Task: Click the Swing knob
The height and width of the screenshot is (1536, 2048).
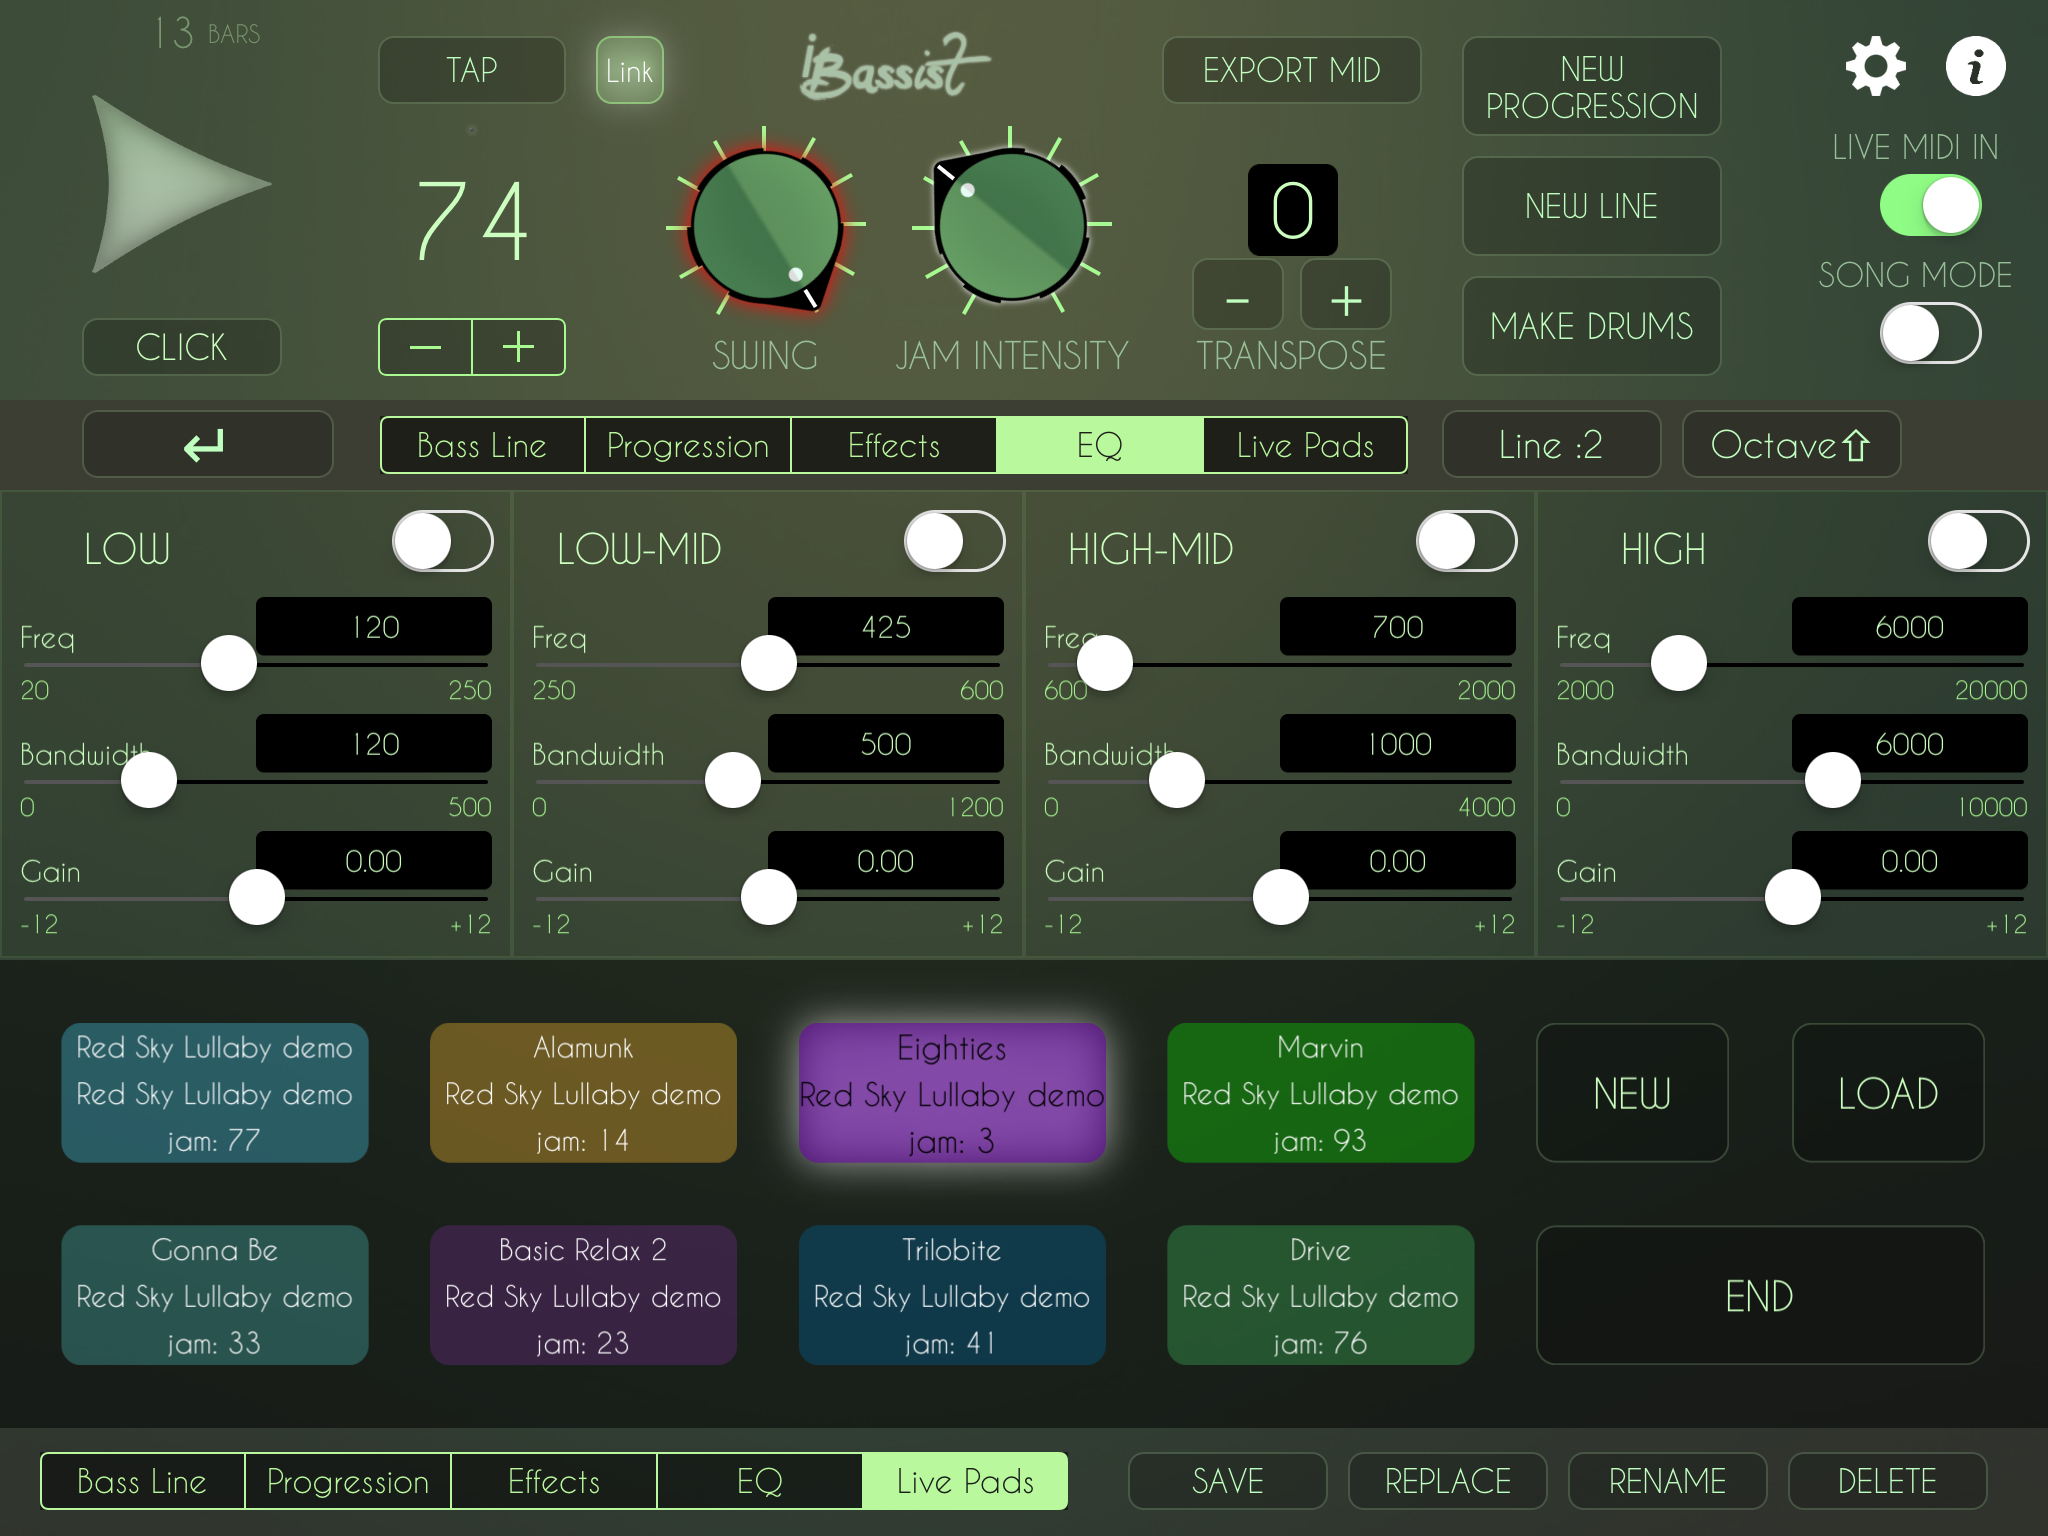Action: (x=766, y=226)
